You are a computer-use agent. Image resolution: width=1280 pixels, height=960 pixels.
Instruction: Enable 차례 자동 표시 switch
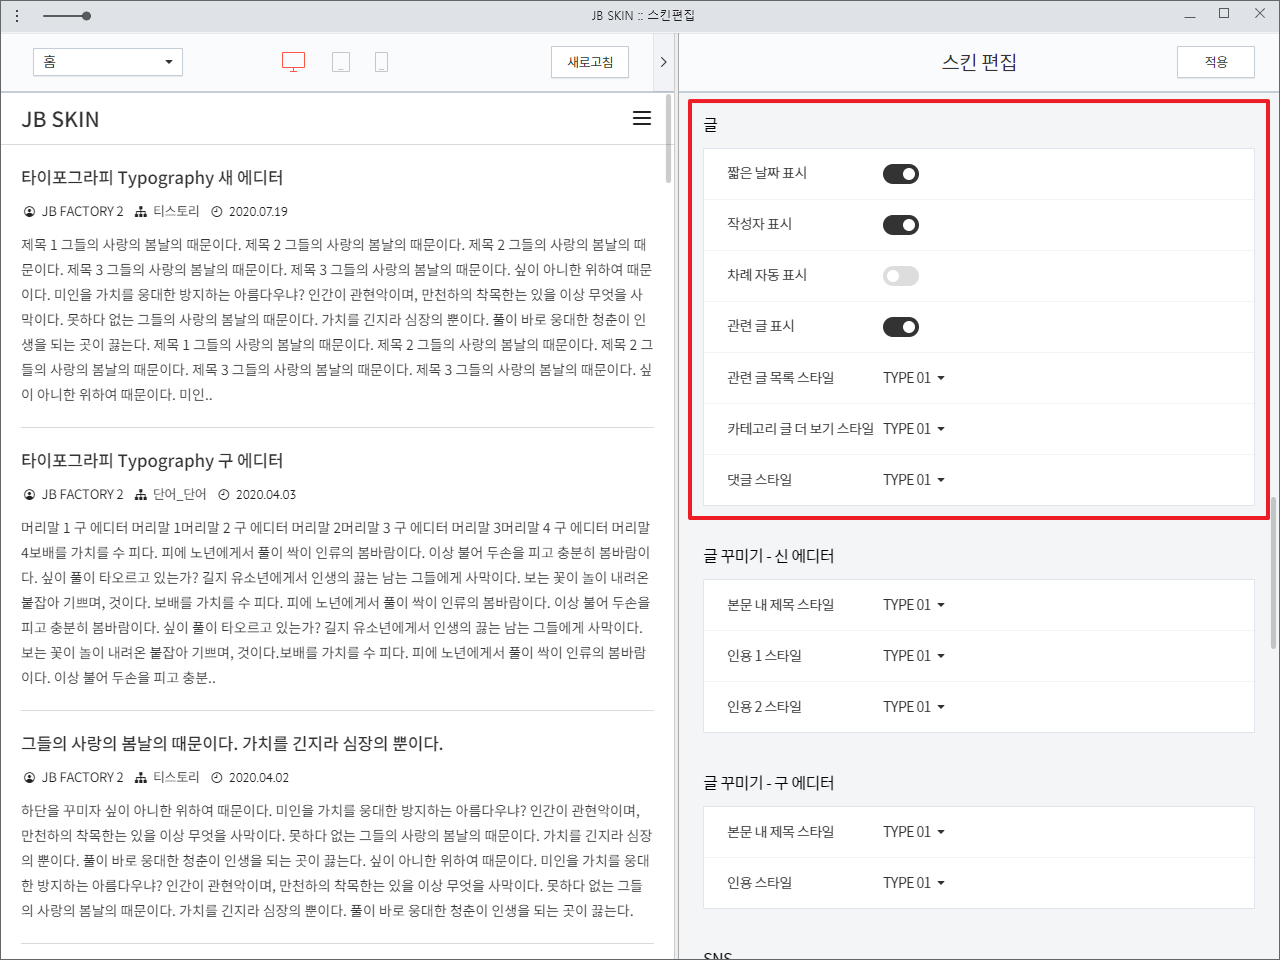tap(900, 276)
